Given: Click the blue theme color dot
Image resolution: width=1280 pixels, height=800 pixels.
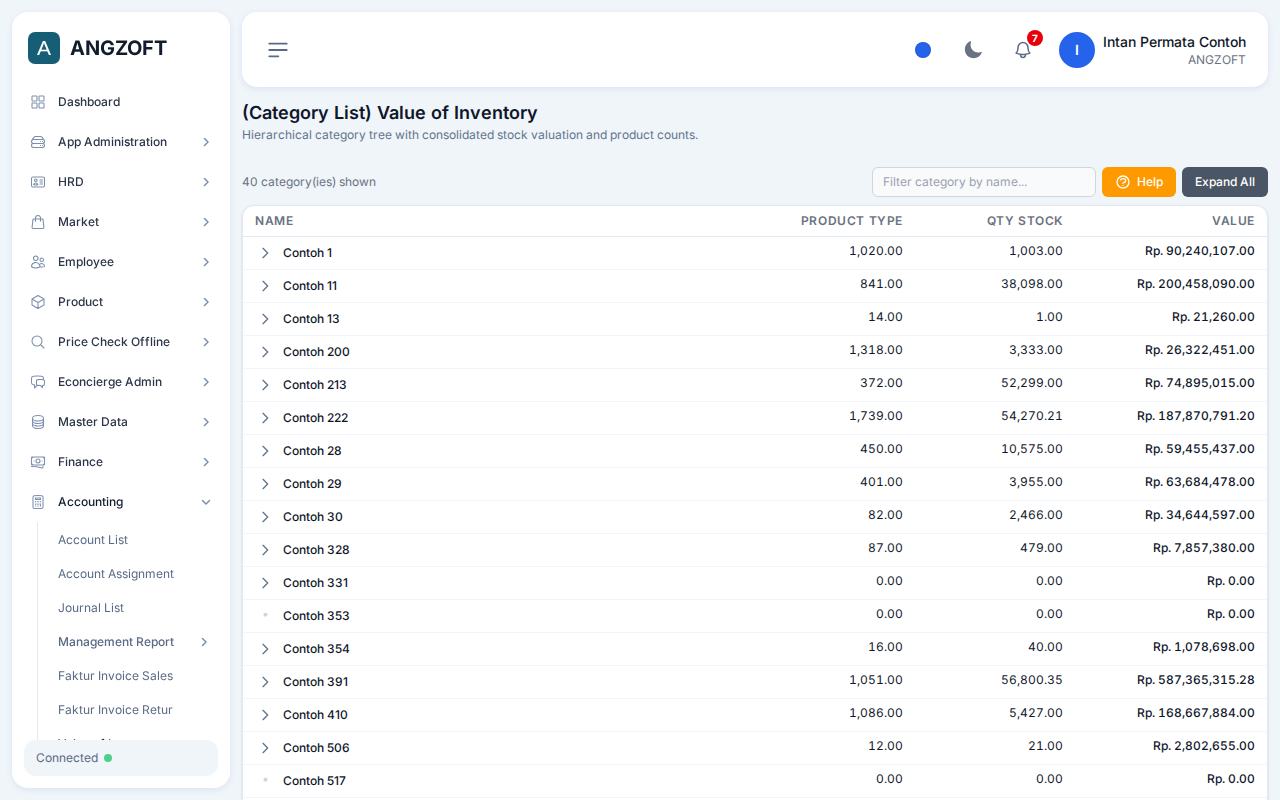Looking at the screenshot, I should pos(923,50).
